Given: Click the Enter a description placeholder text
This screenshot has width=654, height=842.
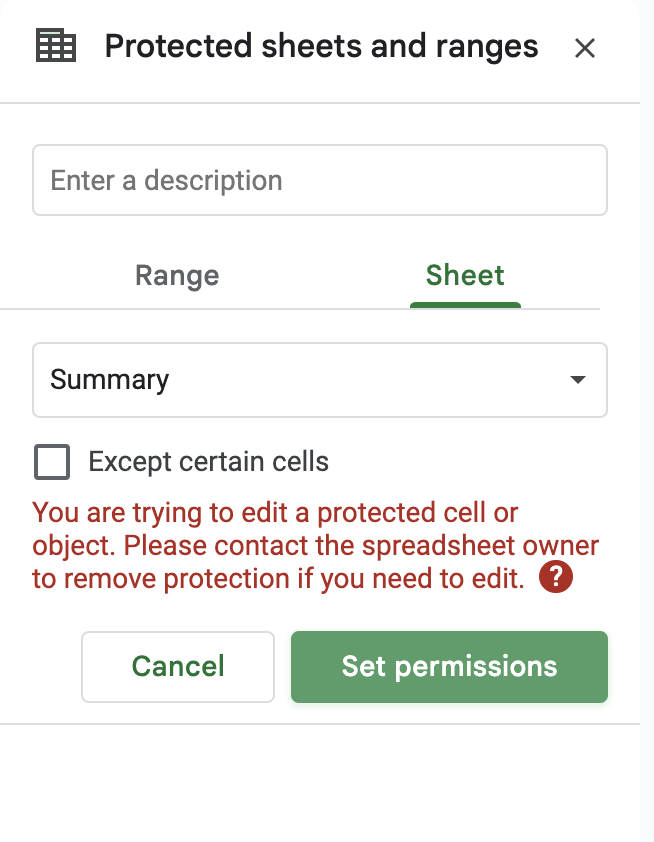Looking at the screenshot, I should point(166,181).
